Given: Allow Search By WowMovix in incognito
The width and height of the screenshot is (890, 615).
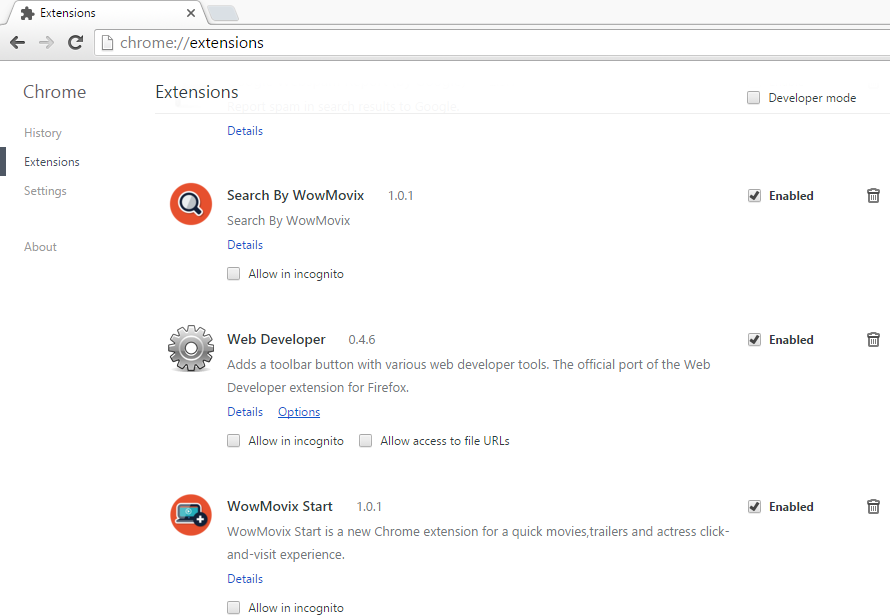Looking at the screenshot, I should pyautogui.click(x=234, y=274).
